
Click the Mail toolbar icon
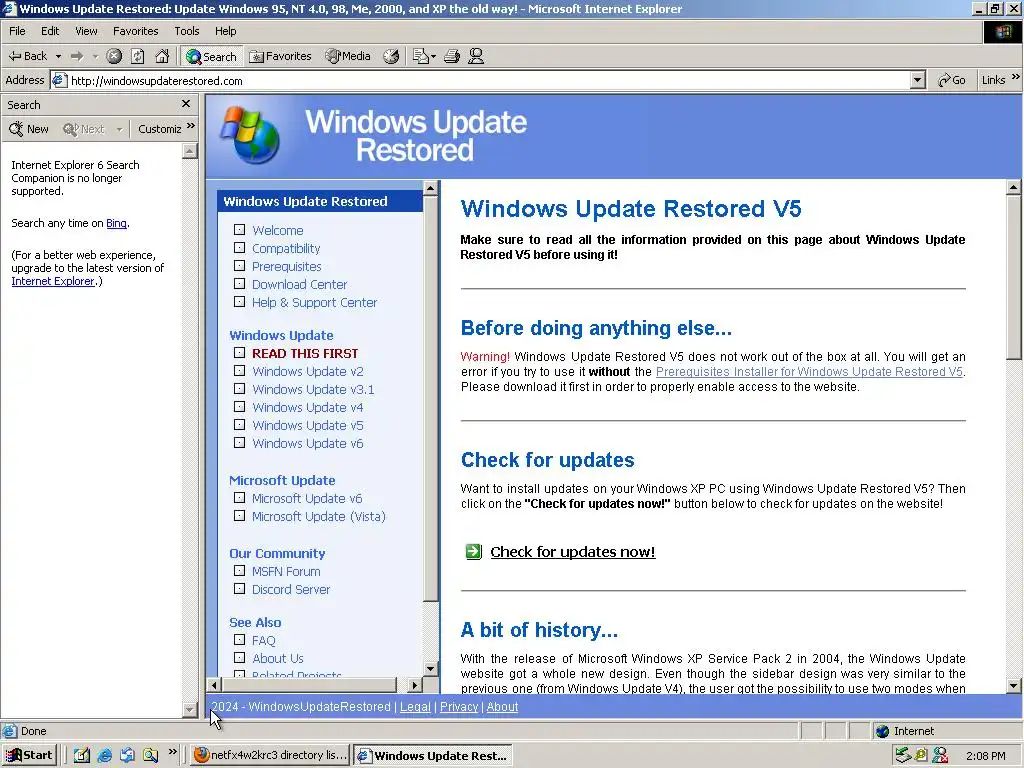click(420, 56)
